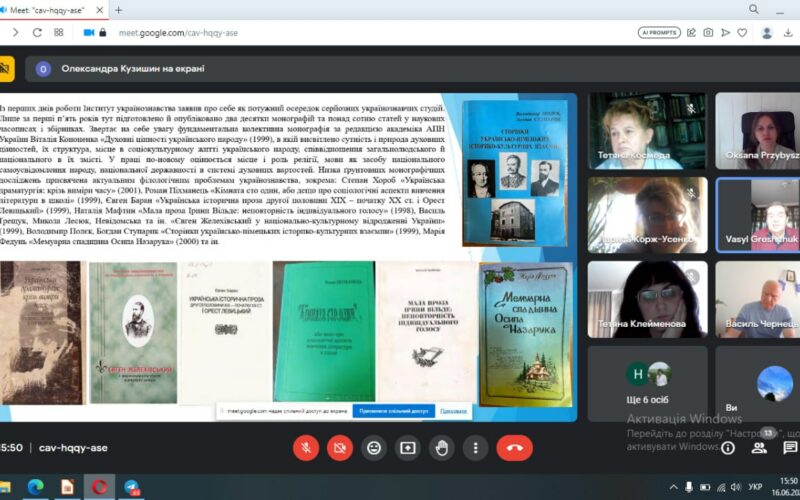Expand the 'Ще 6 осіб' participants tile
Image resolution: width=800 pixels, height=500 pixels.
click(x=647, y=383)
